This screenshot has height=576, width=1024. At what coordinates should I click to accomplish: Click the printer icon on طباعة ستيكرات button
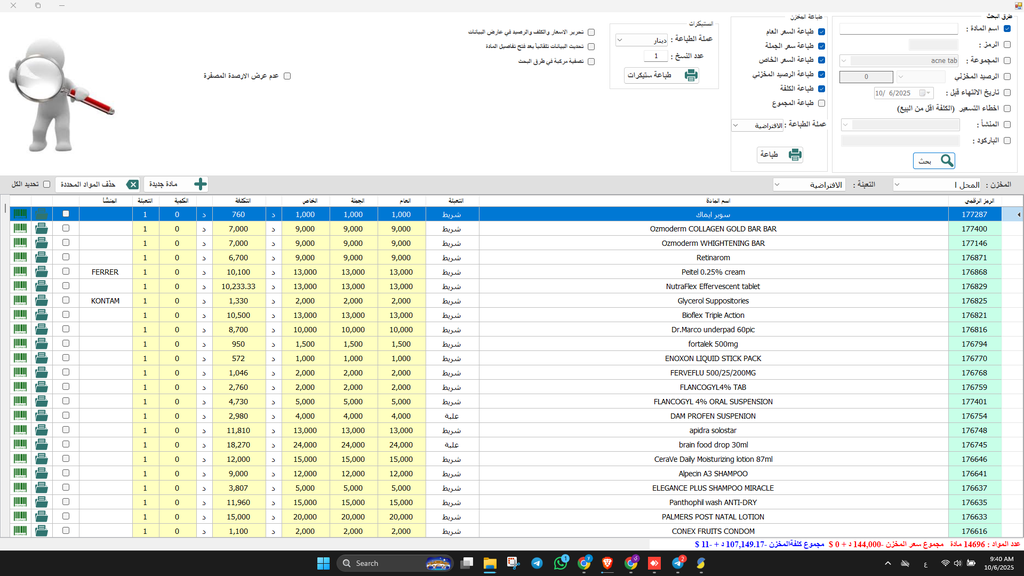coord(691,75)
